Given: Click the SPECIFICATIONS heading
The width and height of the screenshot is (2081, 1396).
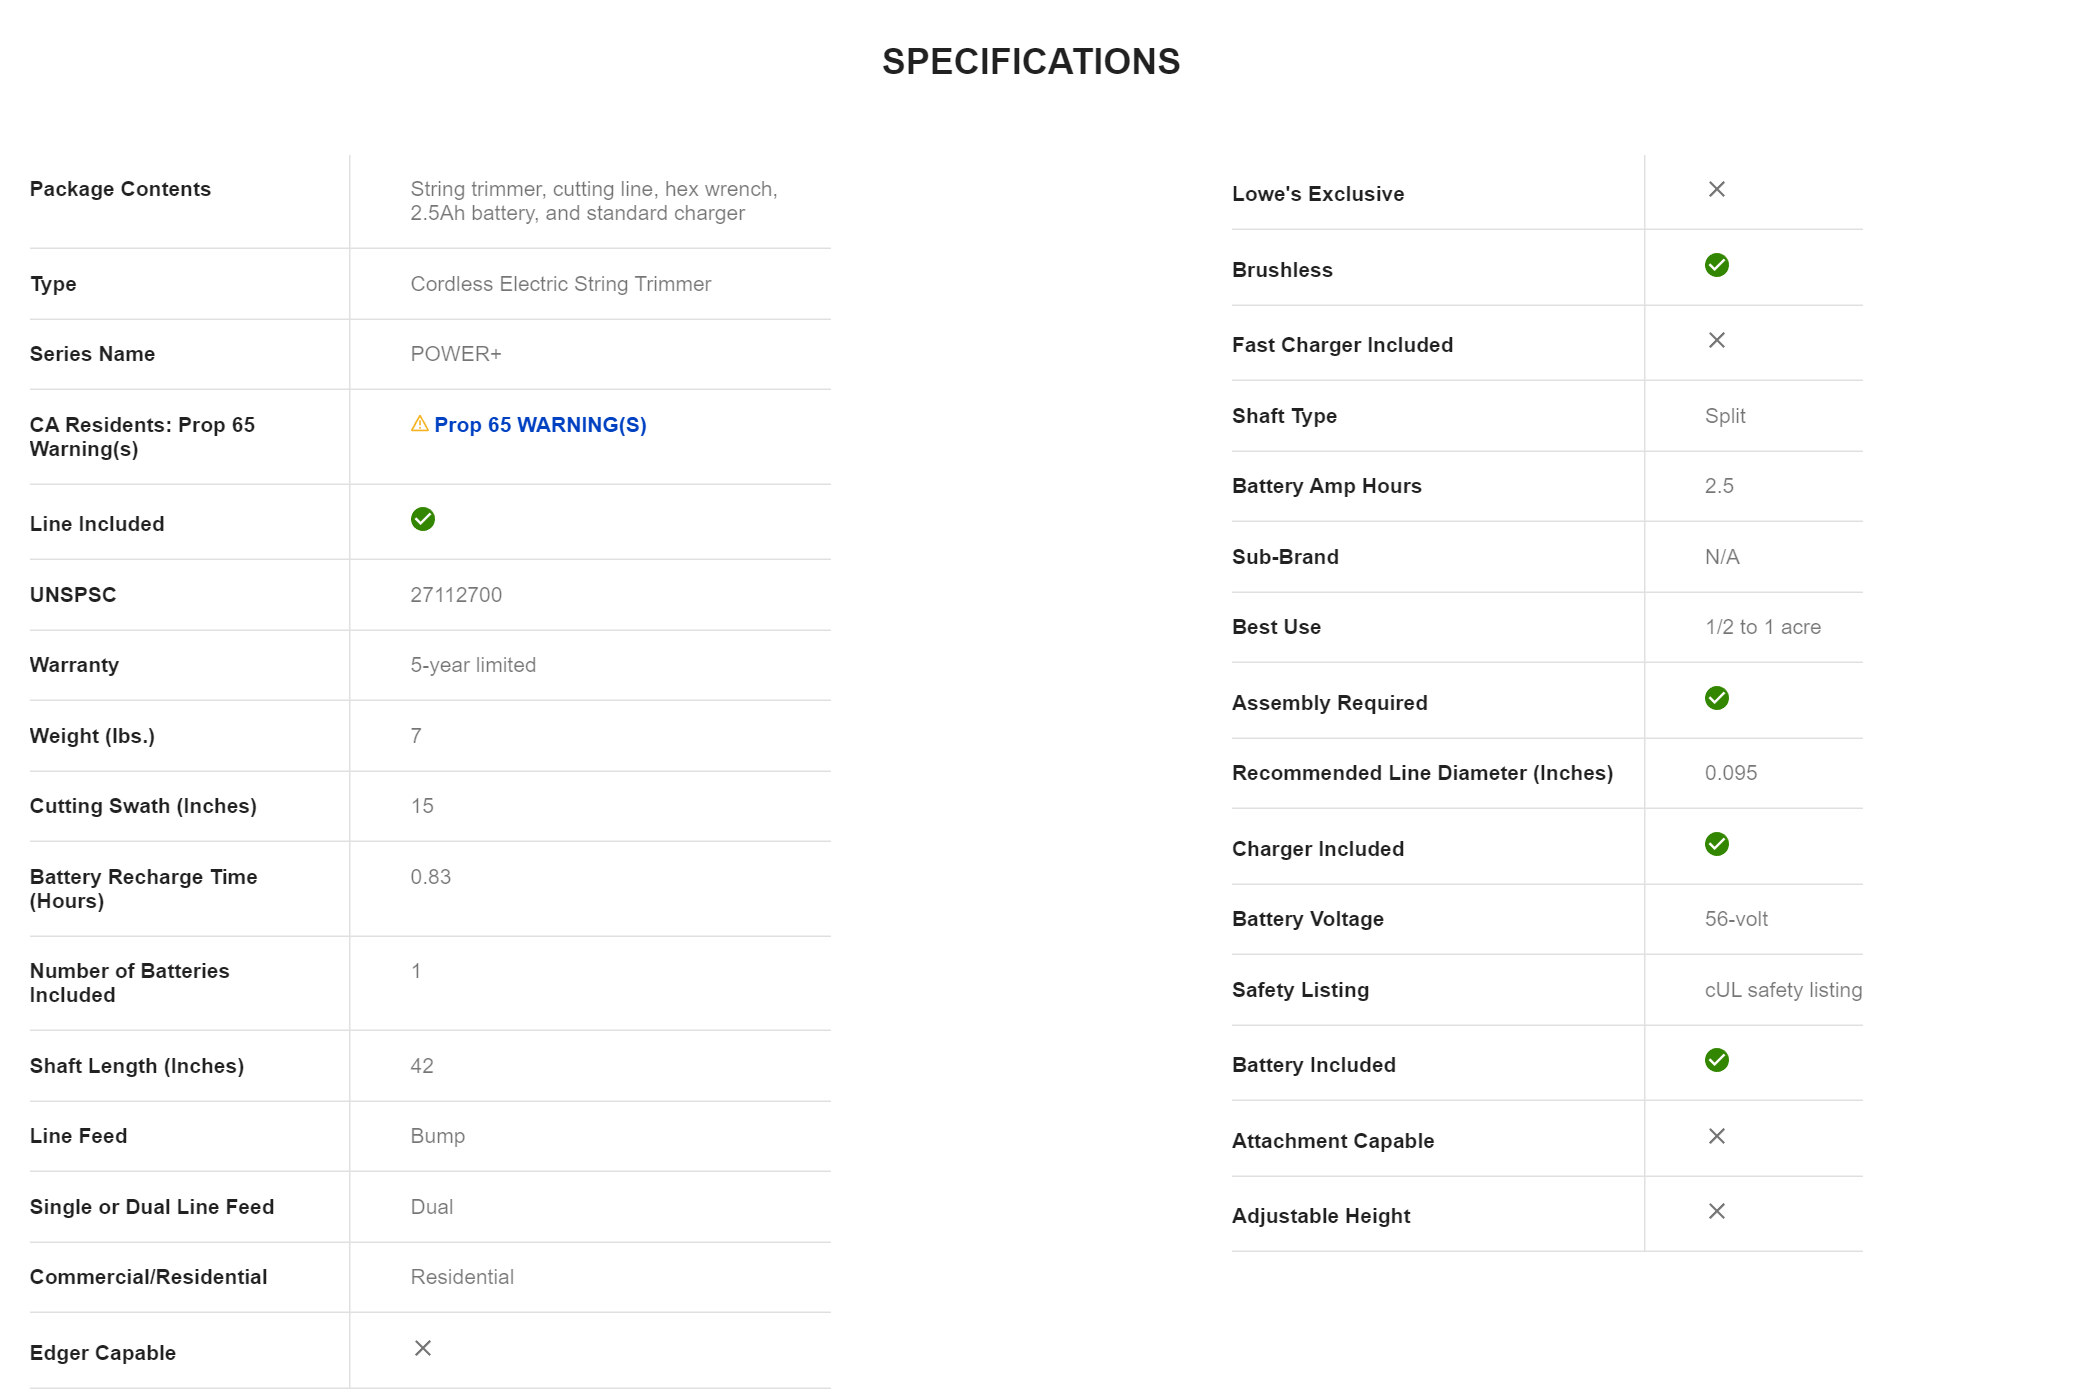Looking at the screenshot, I should (x=1031, y=62).
